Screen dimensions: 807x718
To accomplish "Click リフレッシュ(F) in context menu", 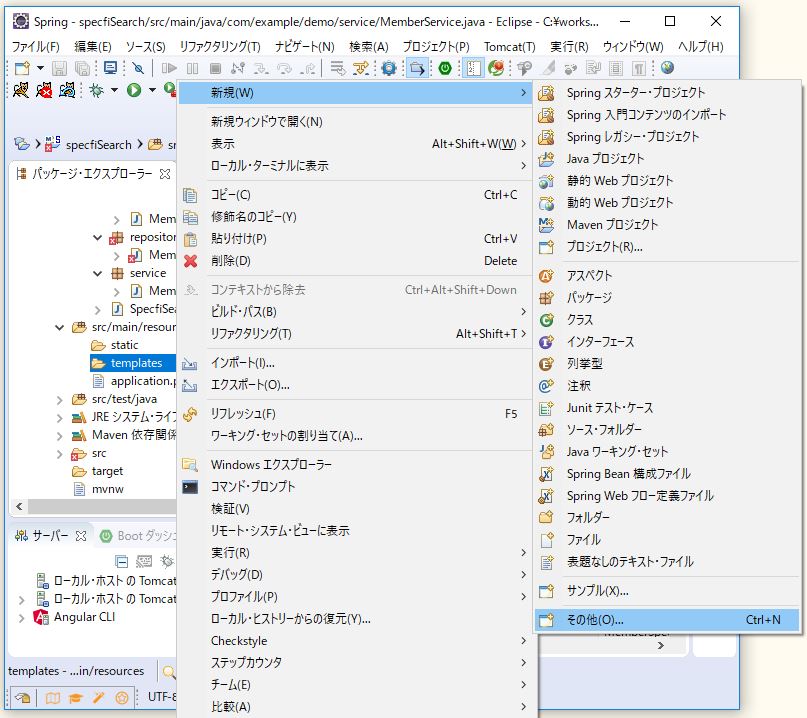I will click(355, 414).
